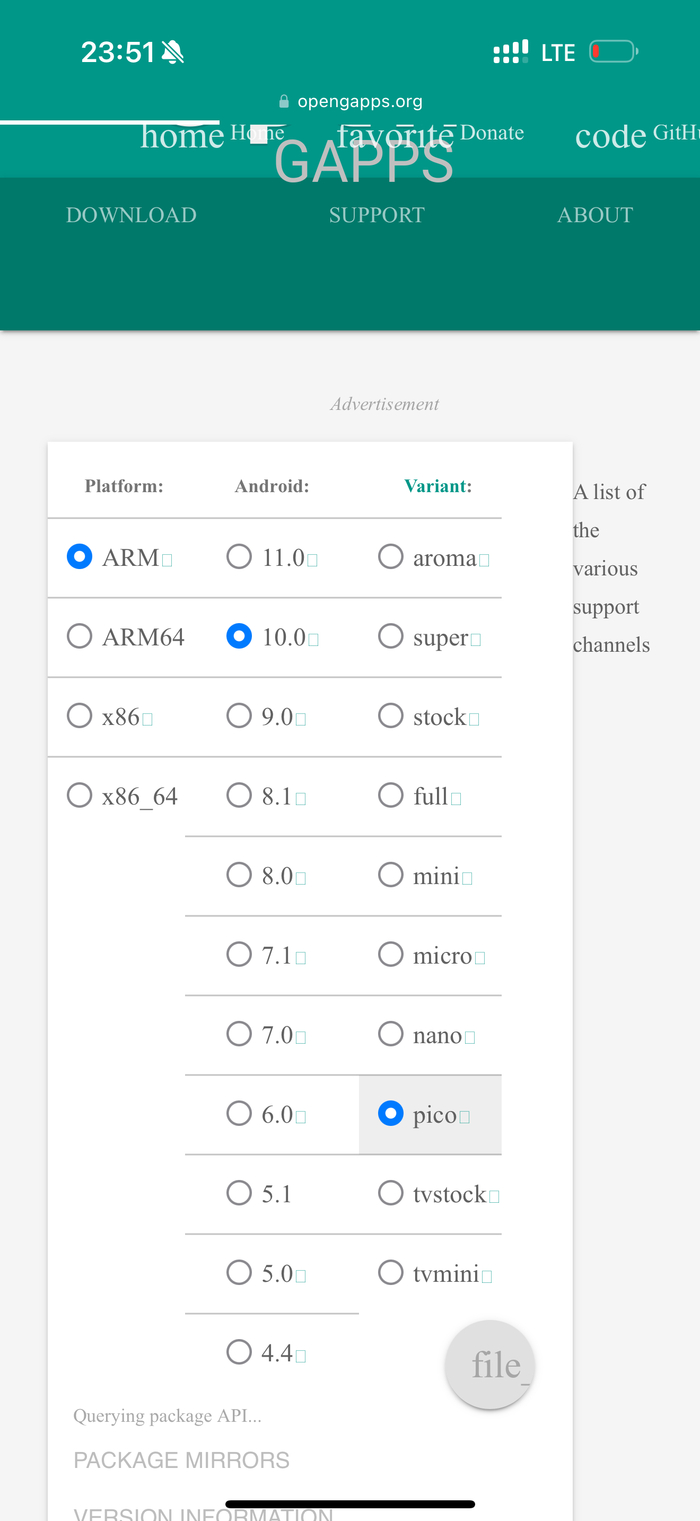Select the ARM64 platform radio button
Image resolution: width=700 pixels, height=1521 pixels.
[80, 636]
